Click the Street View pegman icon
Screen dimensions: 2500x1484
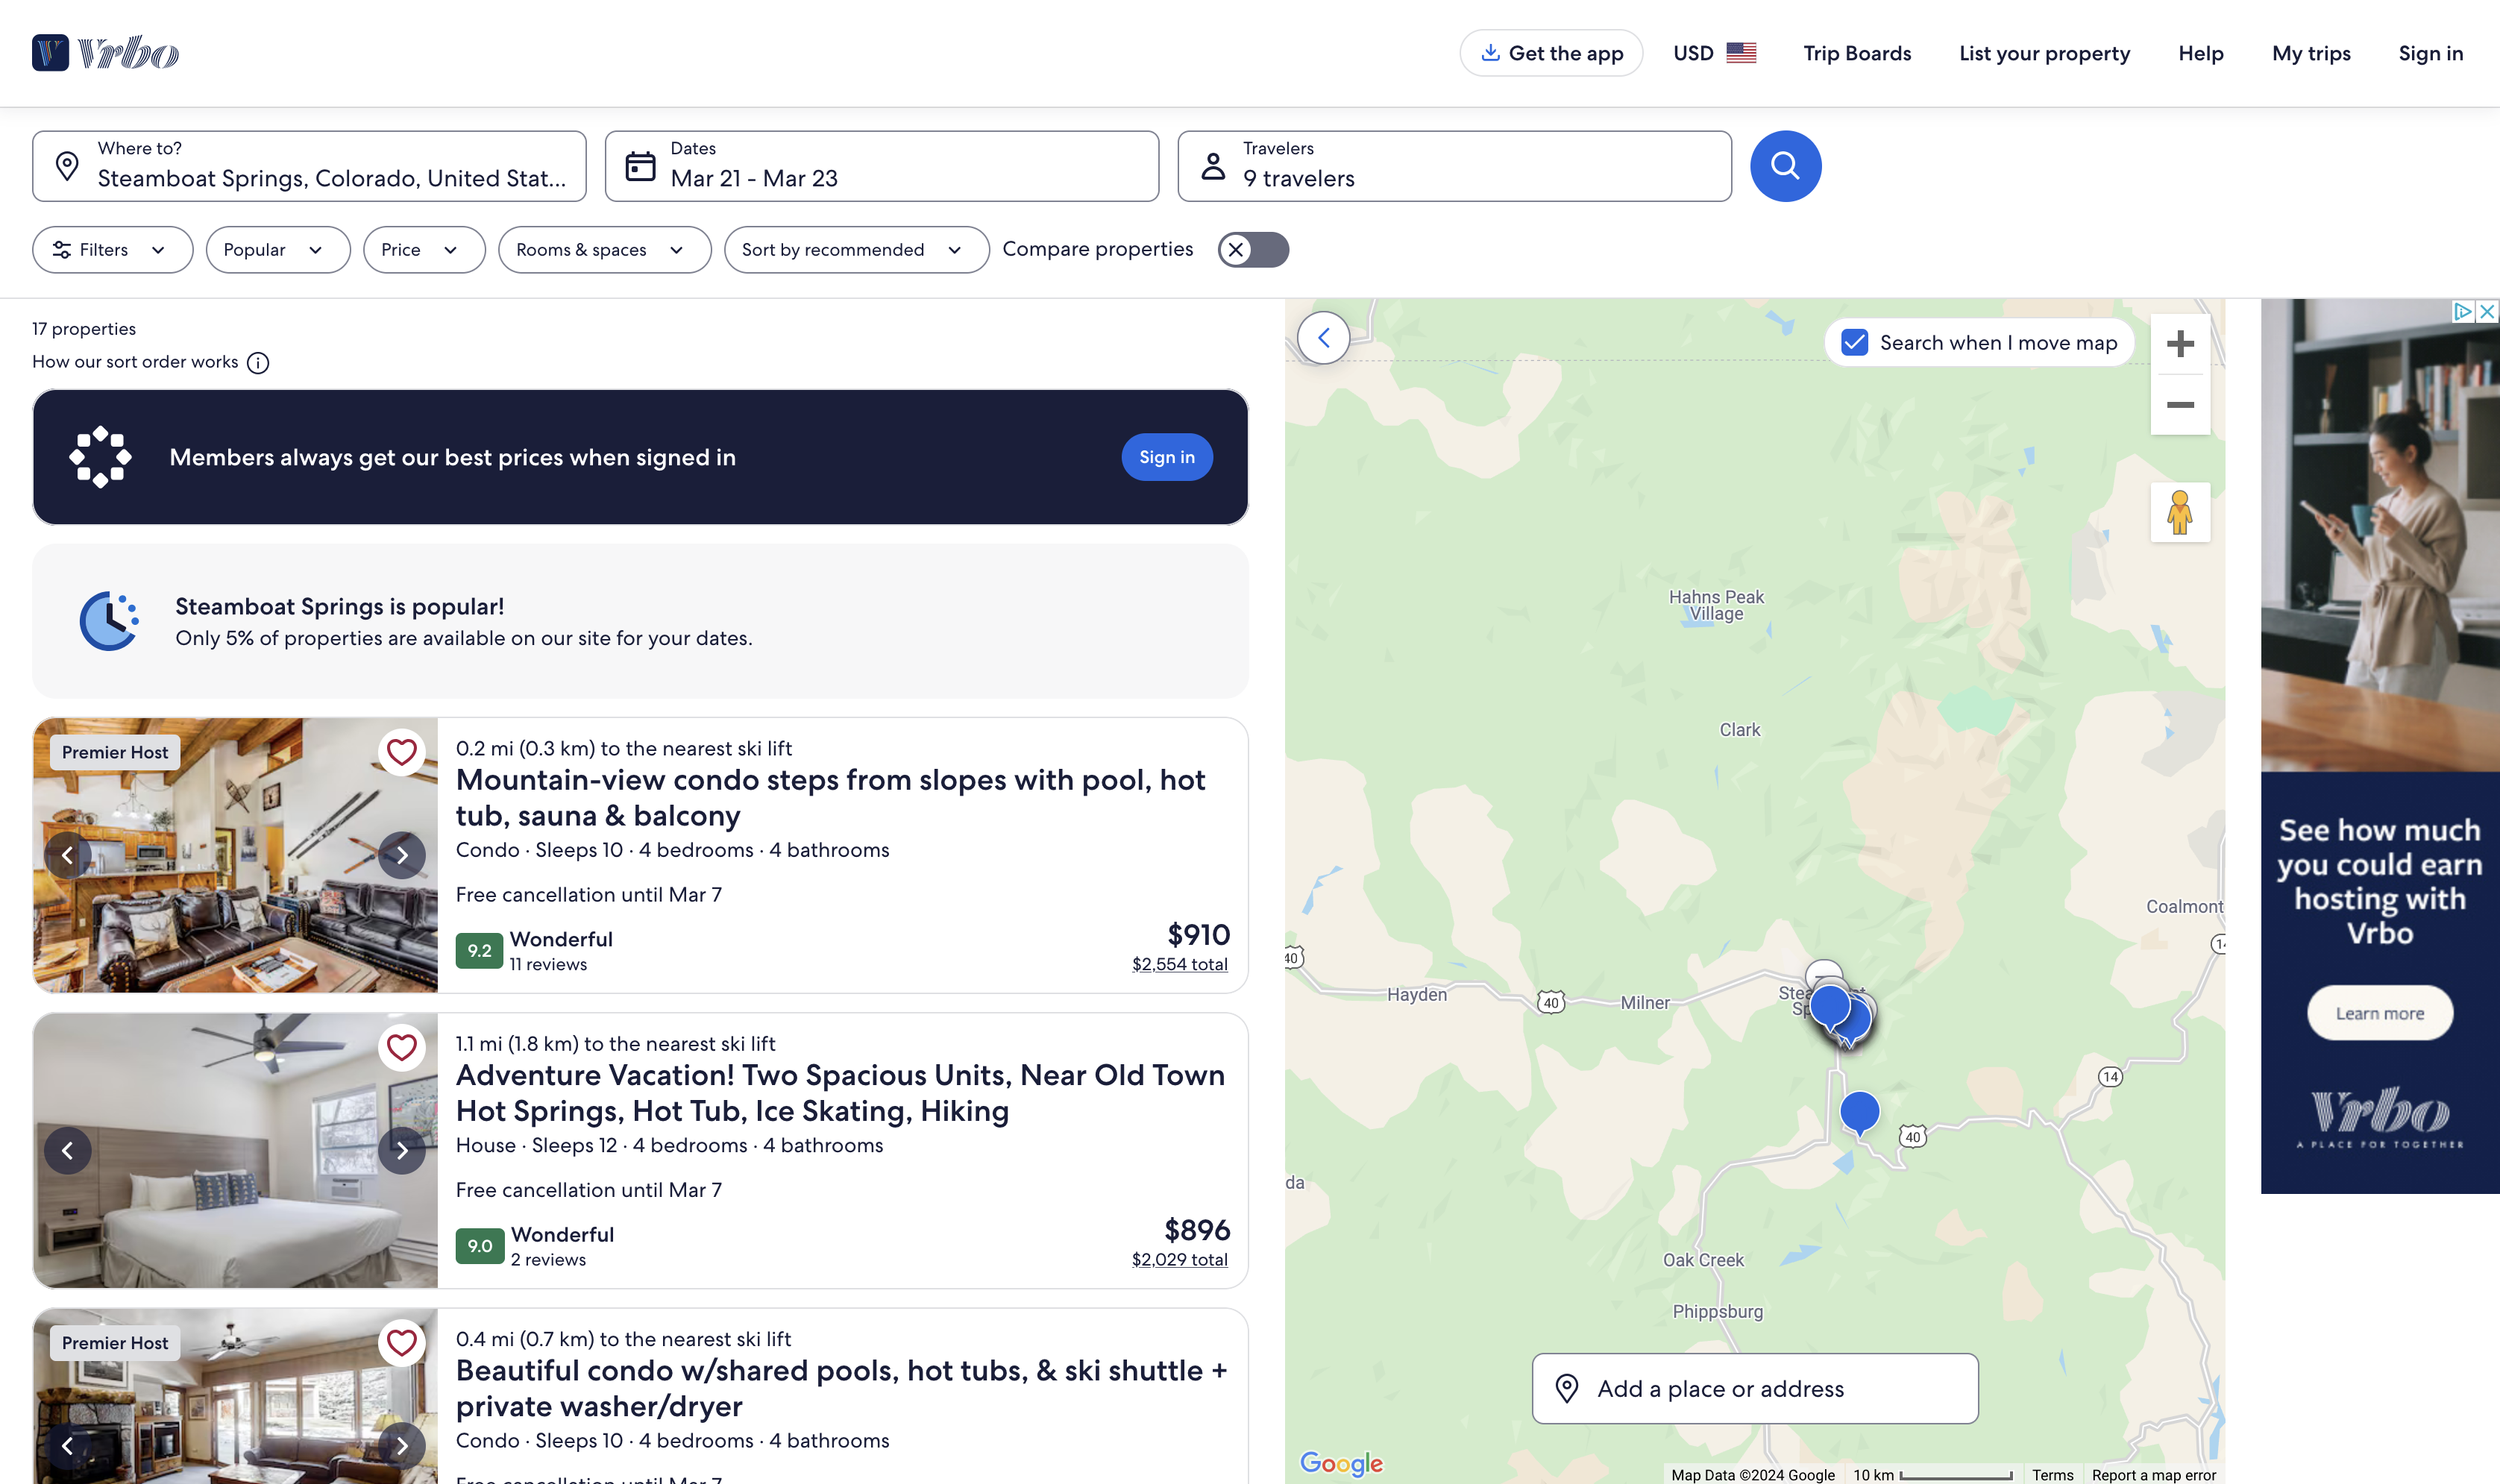coord(2180,513)
